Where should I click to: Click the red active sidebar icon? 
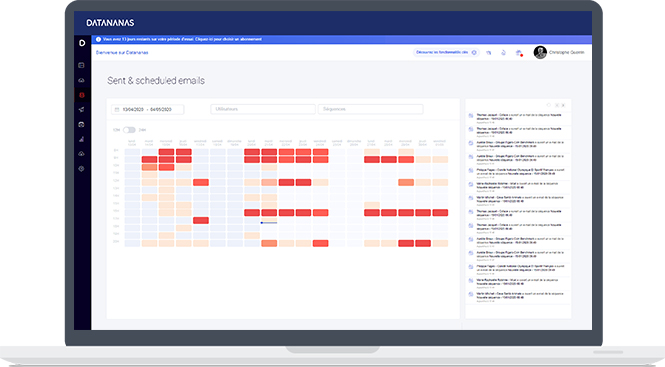click(x=81, y=95)
